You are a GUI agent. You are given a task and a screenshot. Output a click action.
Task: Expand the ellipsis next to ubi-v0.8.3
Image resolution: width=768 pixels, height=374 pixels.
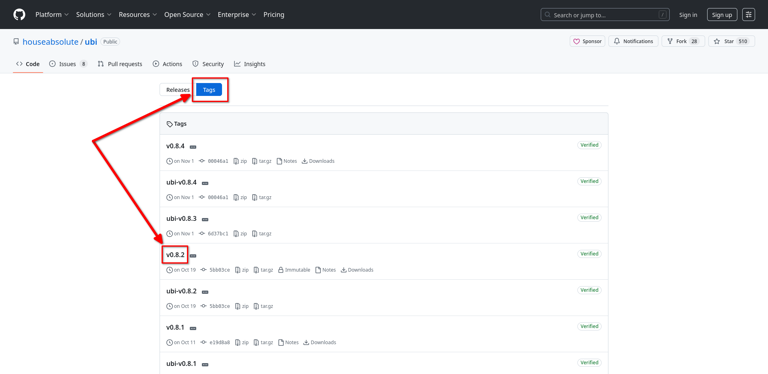point(205,219)
